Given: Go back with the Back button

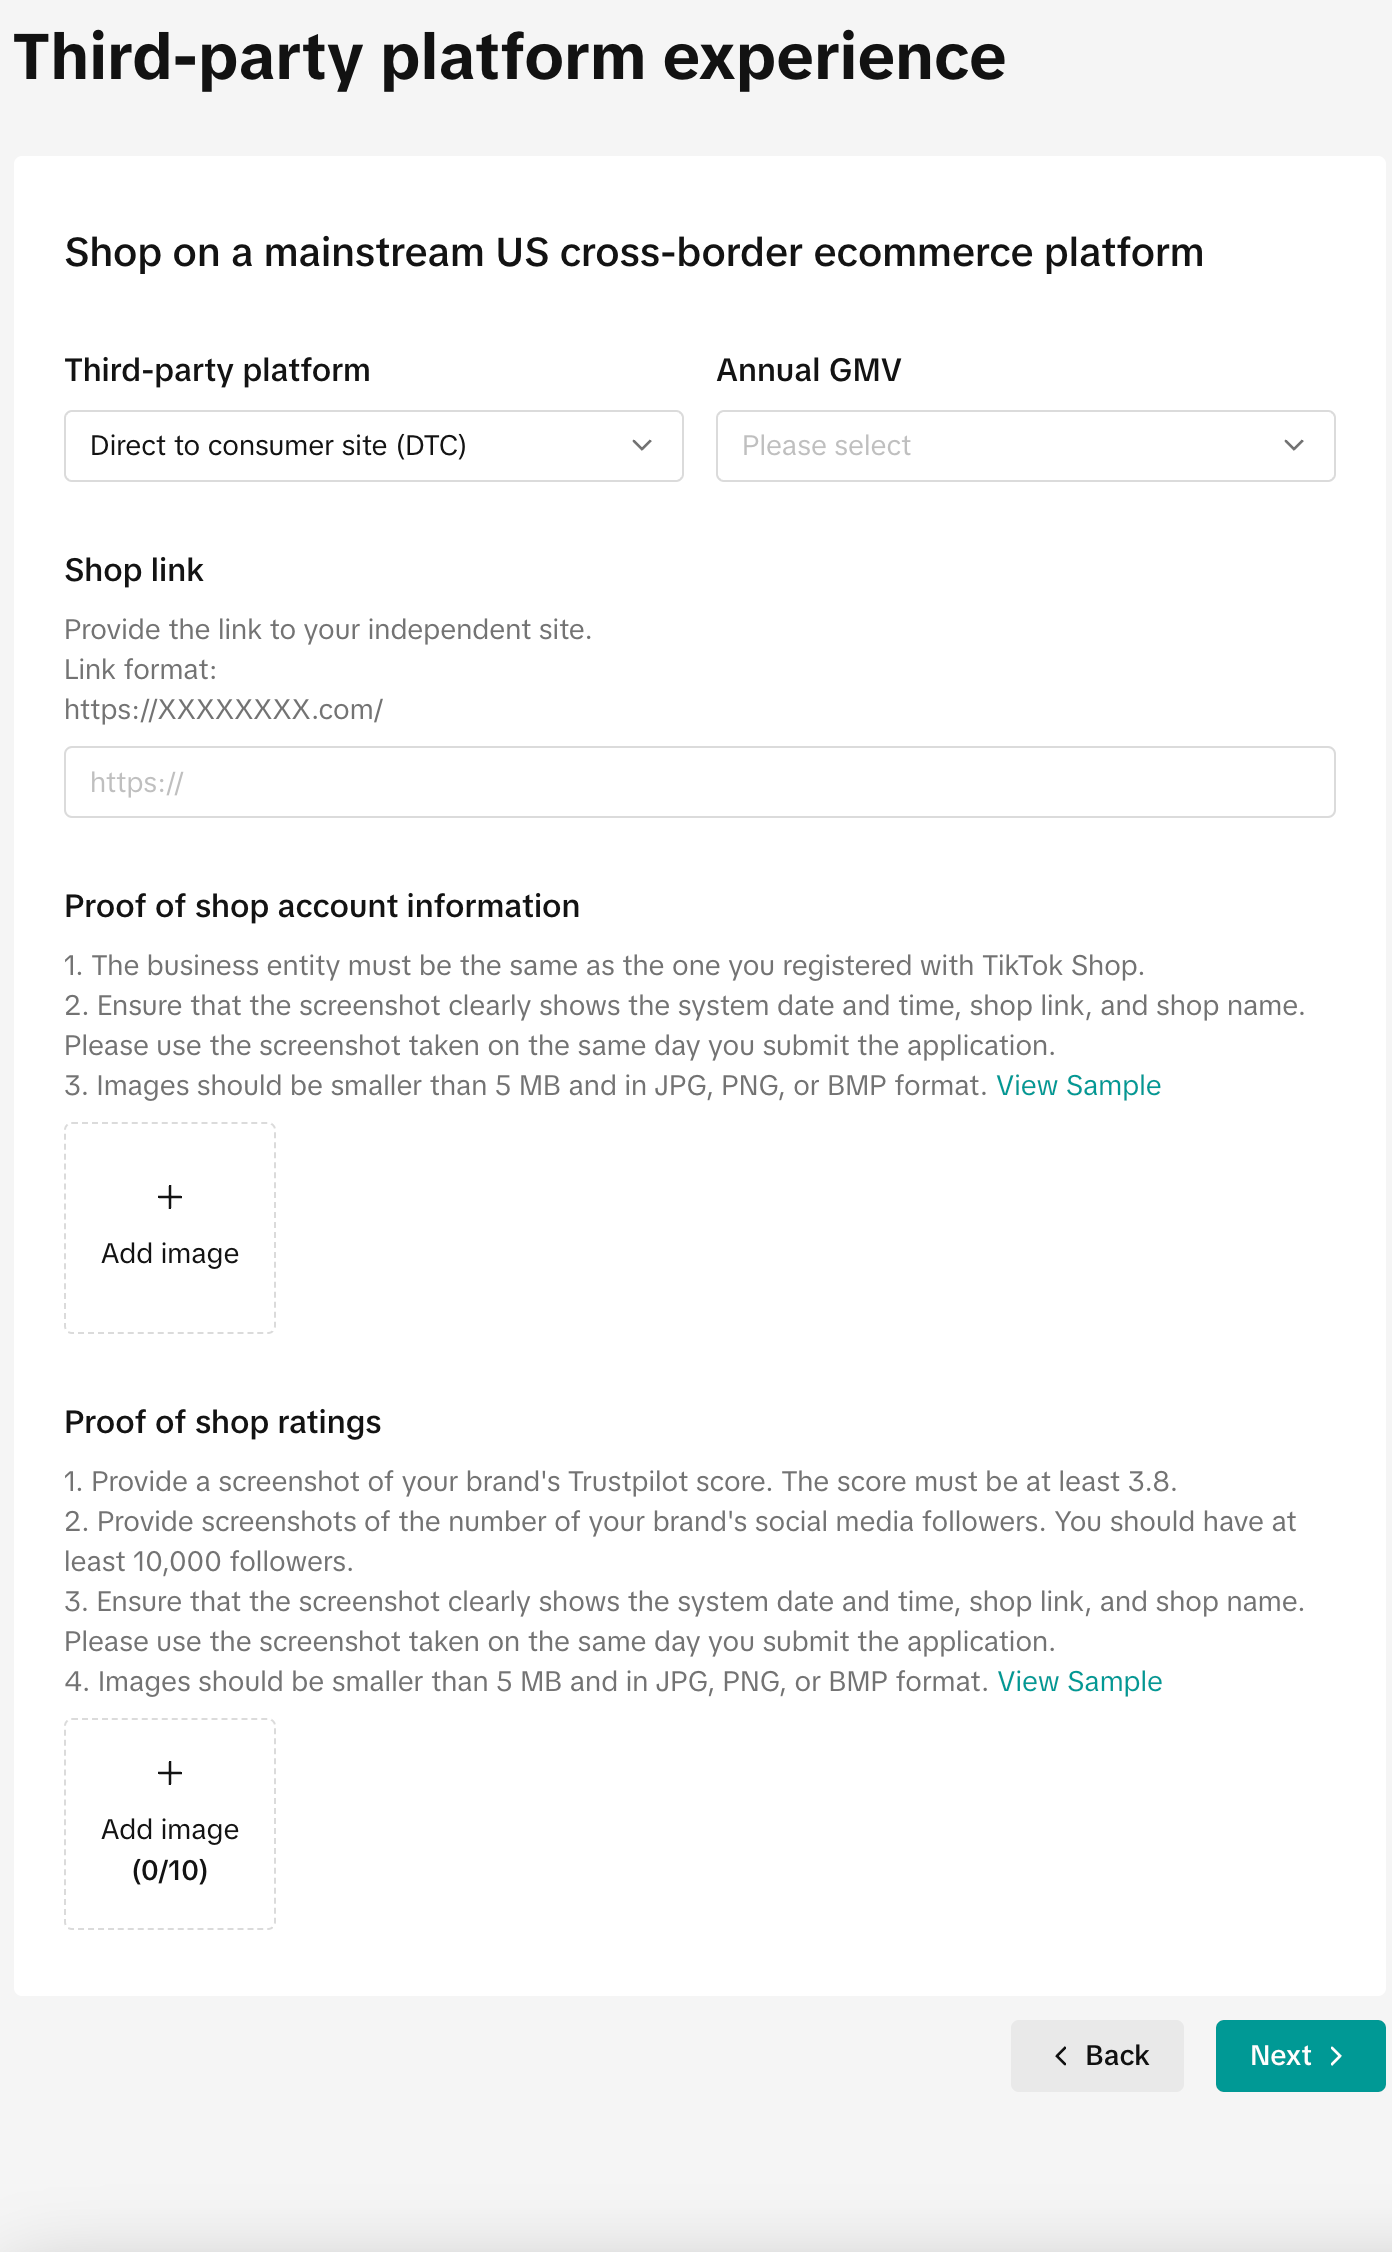Looking at the screenshot, I should pyautogui.click(x=1097, y=2056).
